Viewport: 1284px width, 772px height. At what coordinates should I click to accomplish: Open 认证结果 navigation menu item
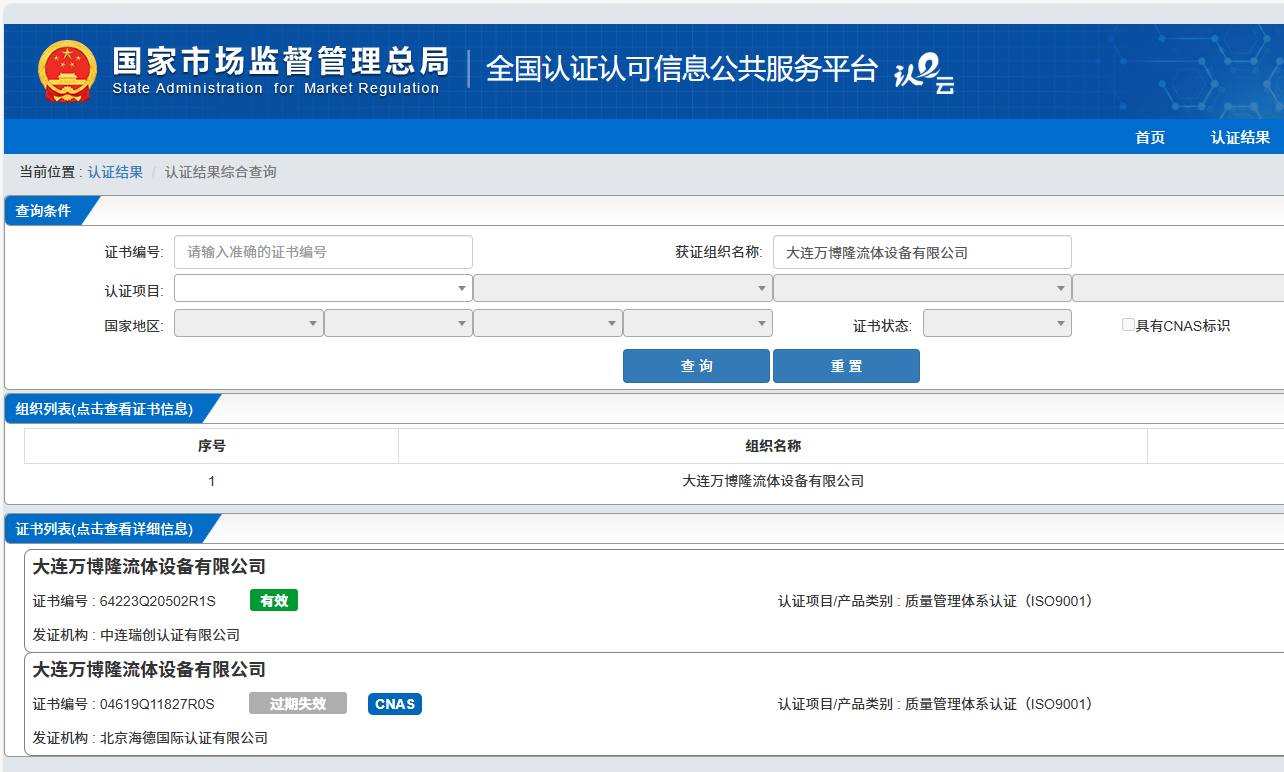(x=1240, y=138)
